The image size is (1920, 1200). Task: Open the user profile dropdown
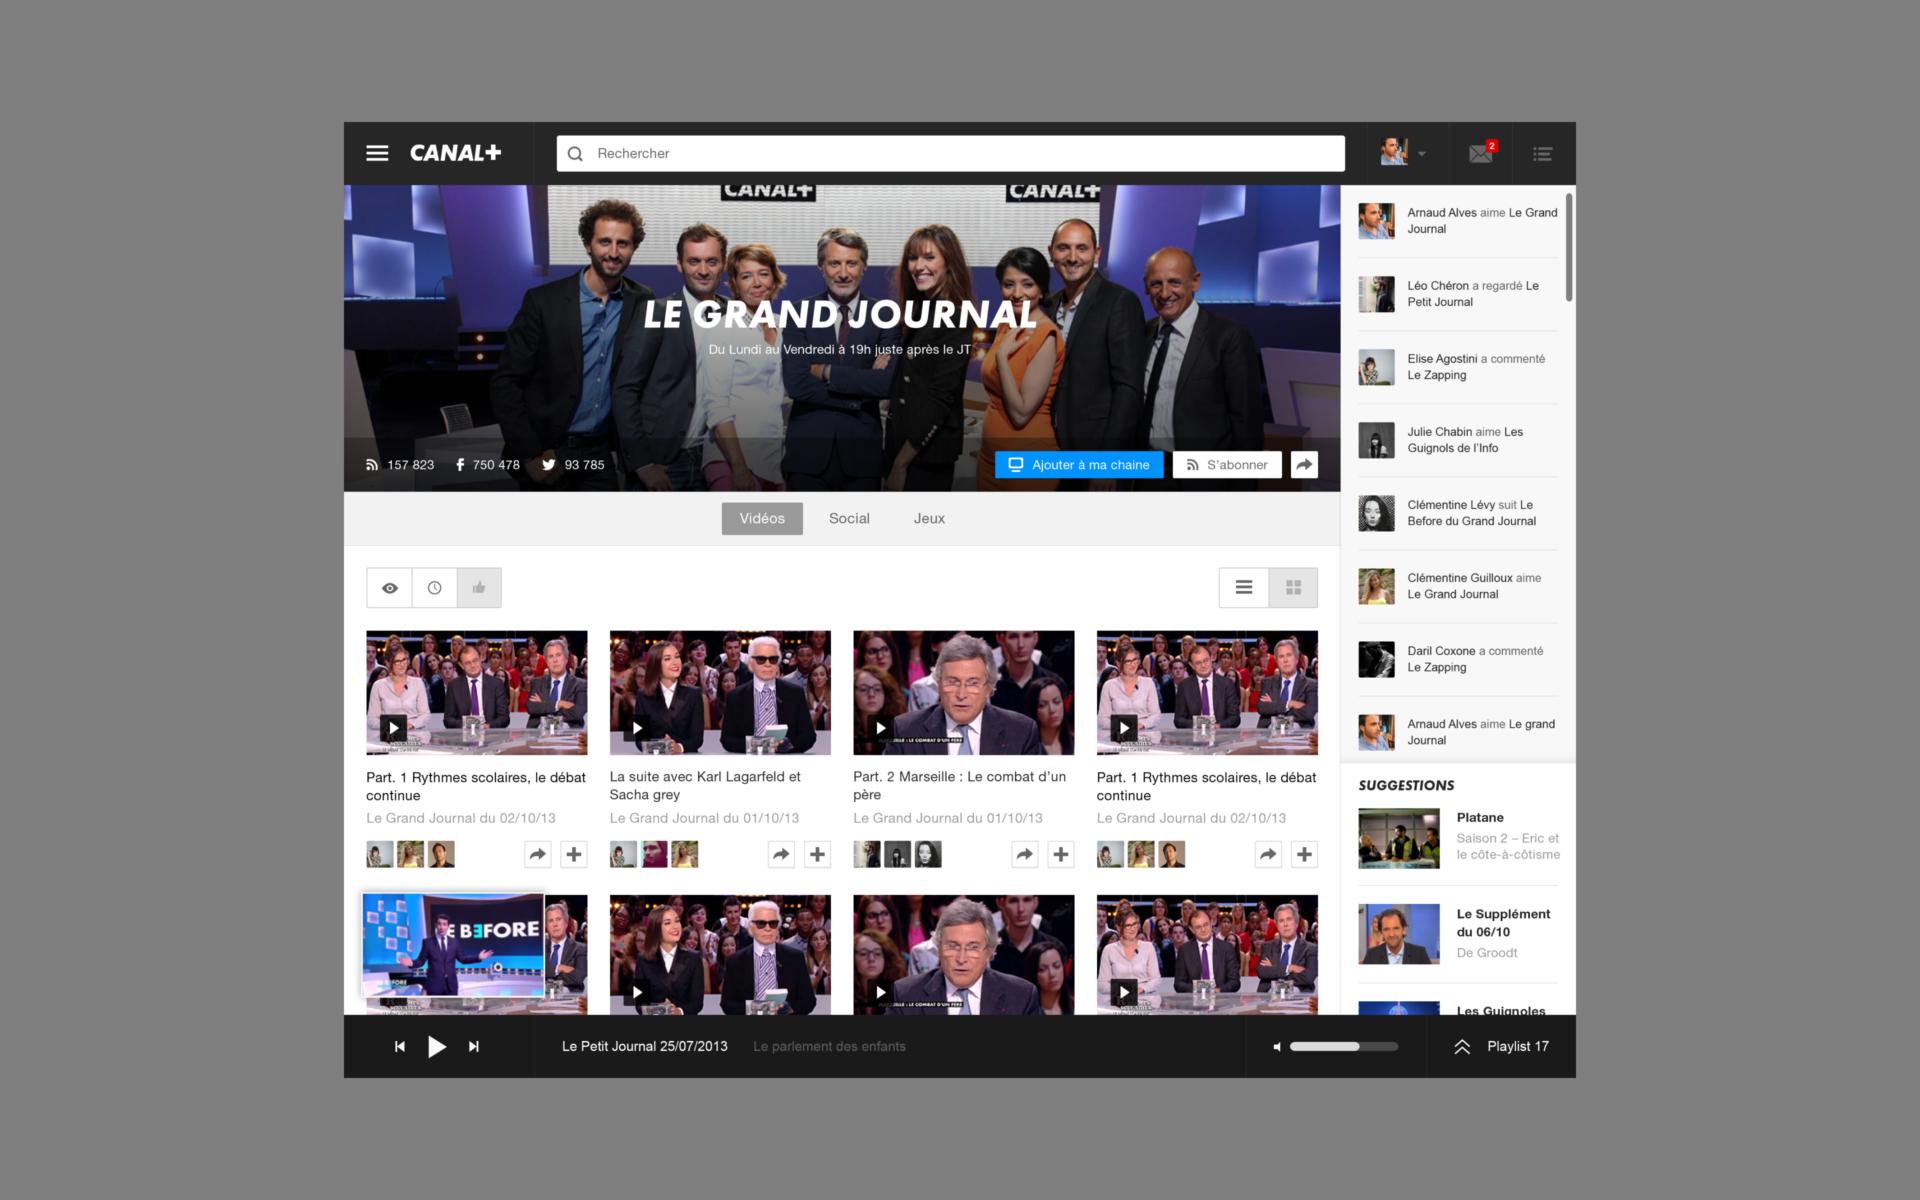[1404, 153]
